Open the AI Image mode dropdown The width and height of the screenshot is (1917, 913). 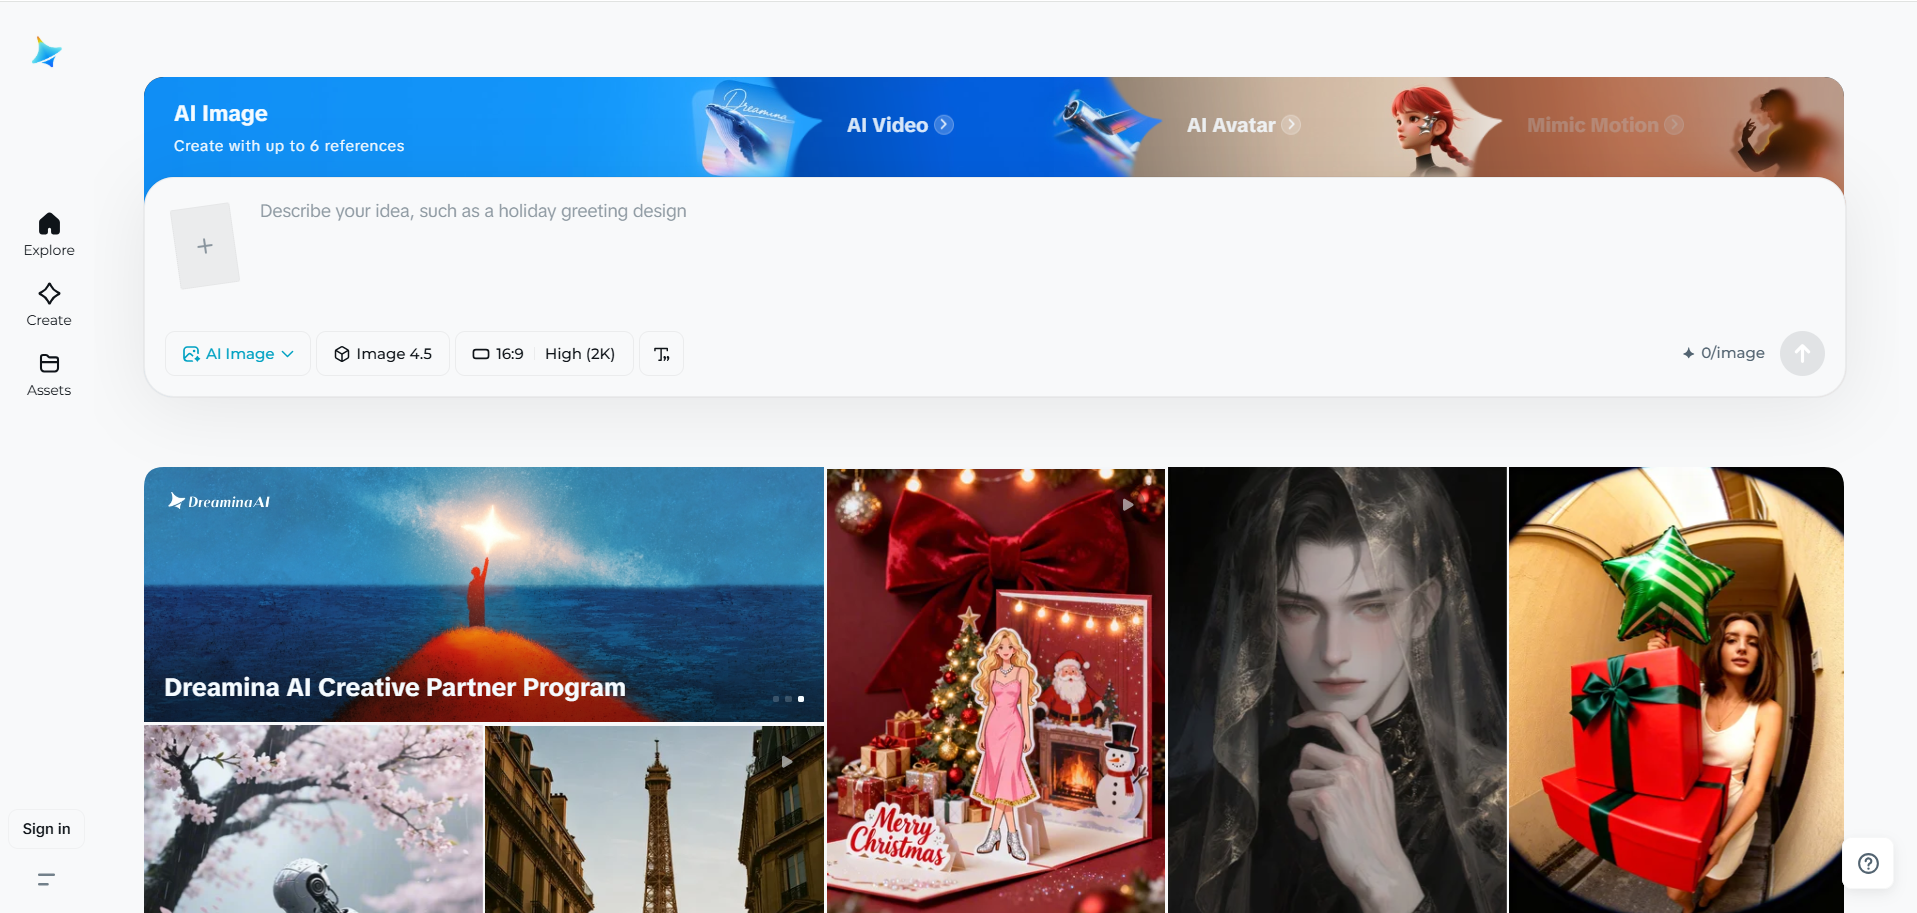click(237, 353)
